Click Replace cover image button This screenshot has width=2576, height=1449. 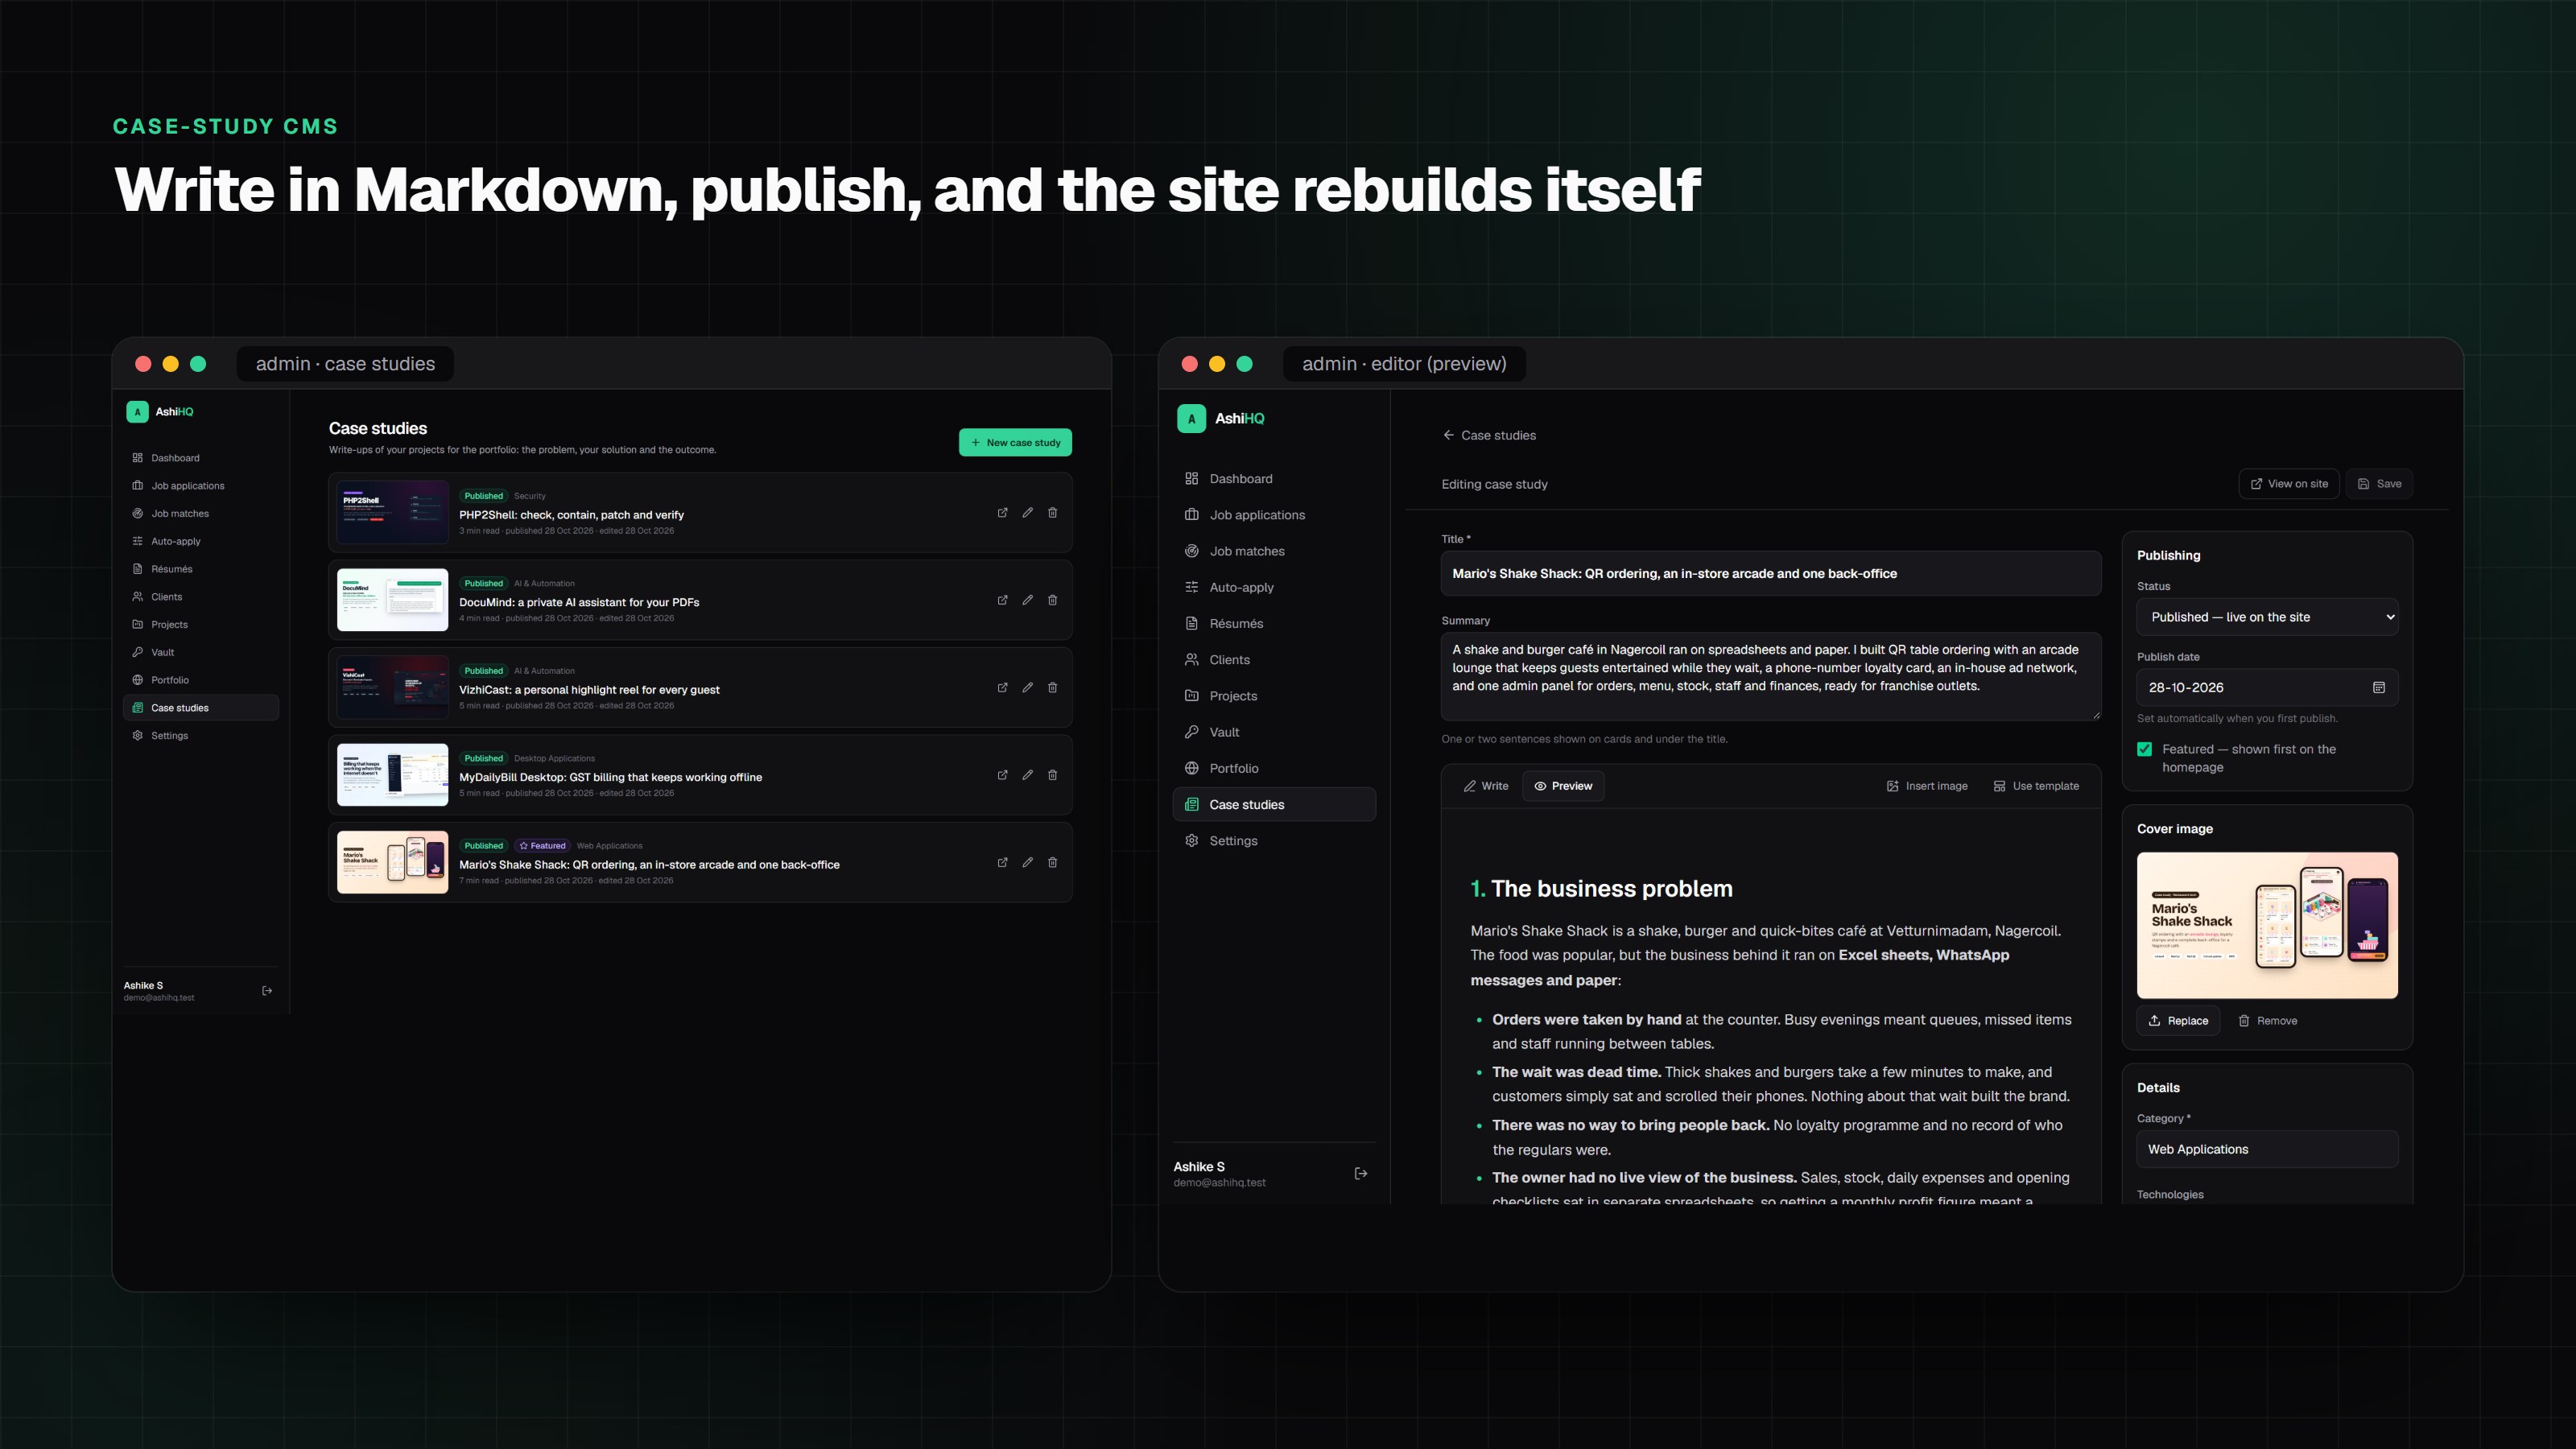(2178, 1021)
